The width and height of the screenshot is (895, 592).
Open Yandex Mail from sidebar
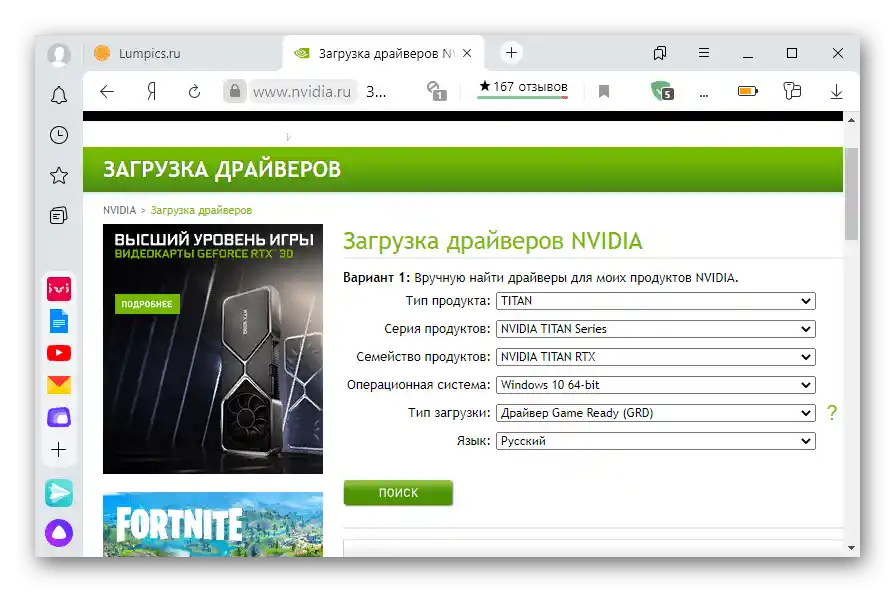[59, 385]
